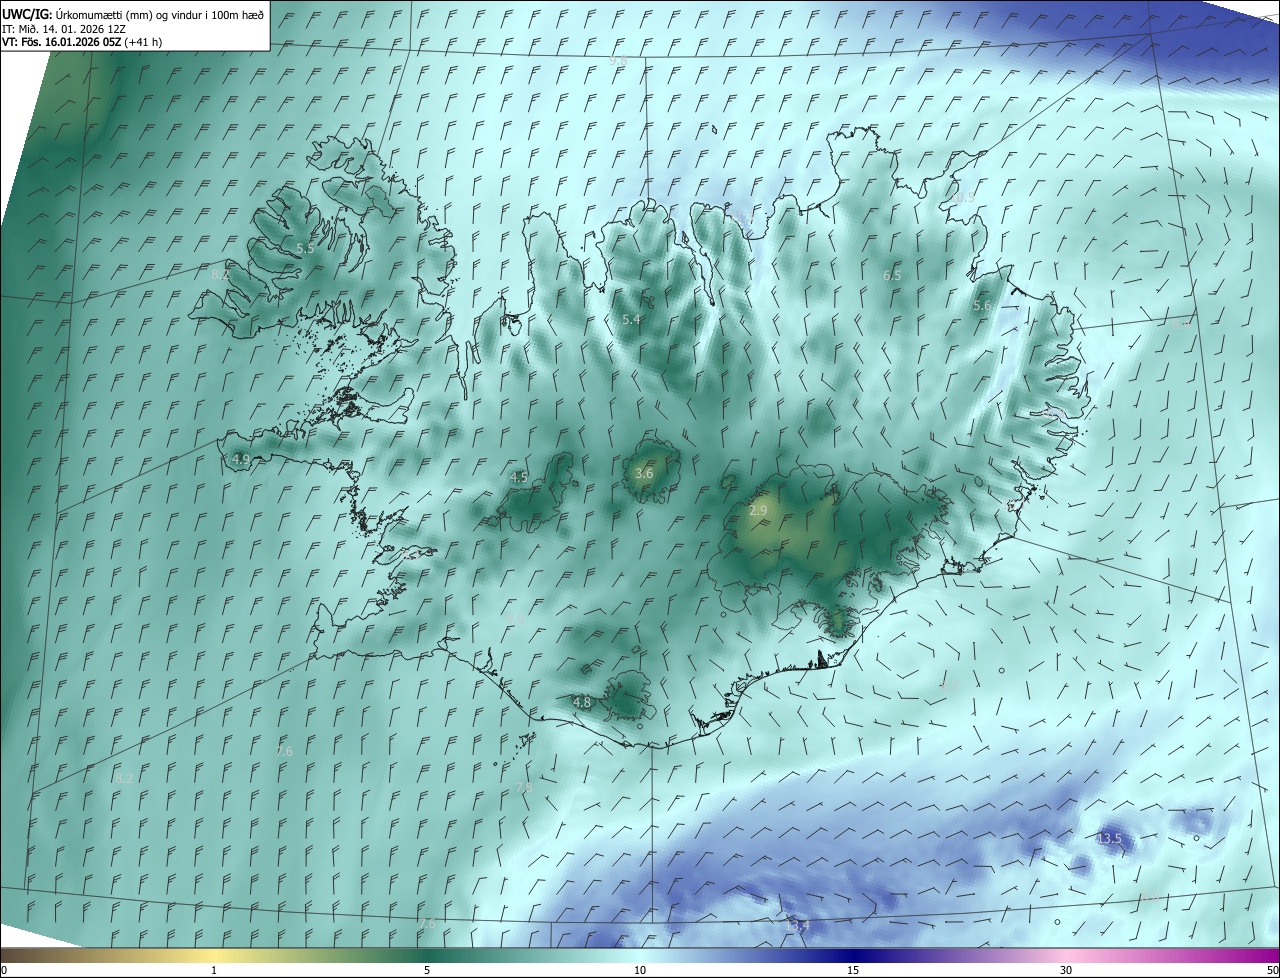Click the 4.9 value on Snæfellsnes
The width and height of the screenshot is (1280, 978).
[241, 460]
